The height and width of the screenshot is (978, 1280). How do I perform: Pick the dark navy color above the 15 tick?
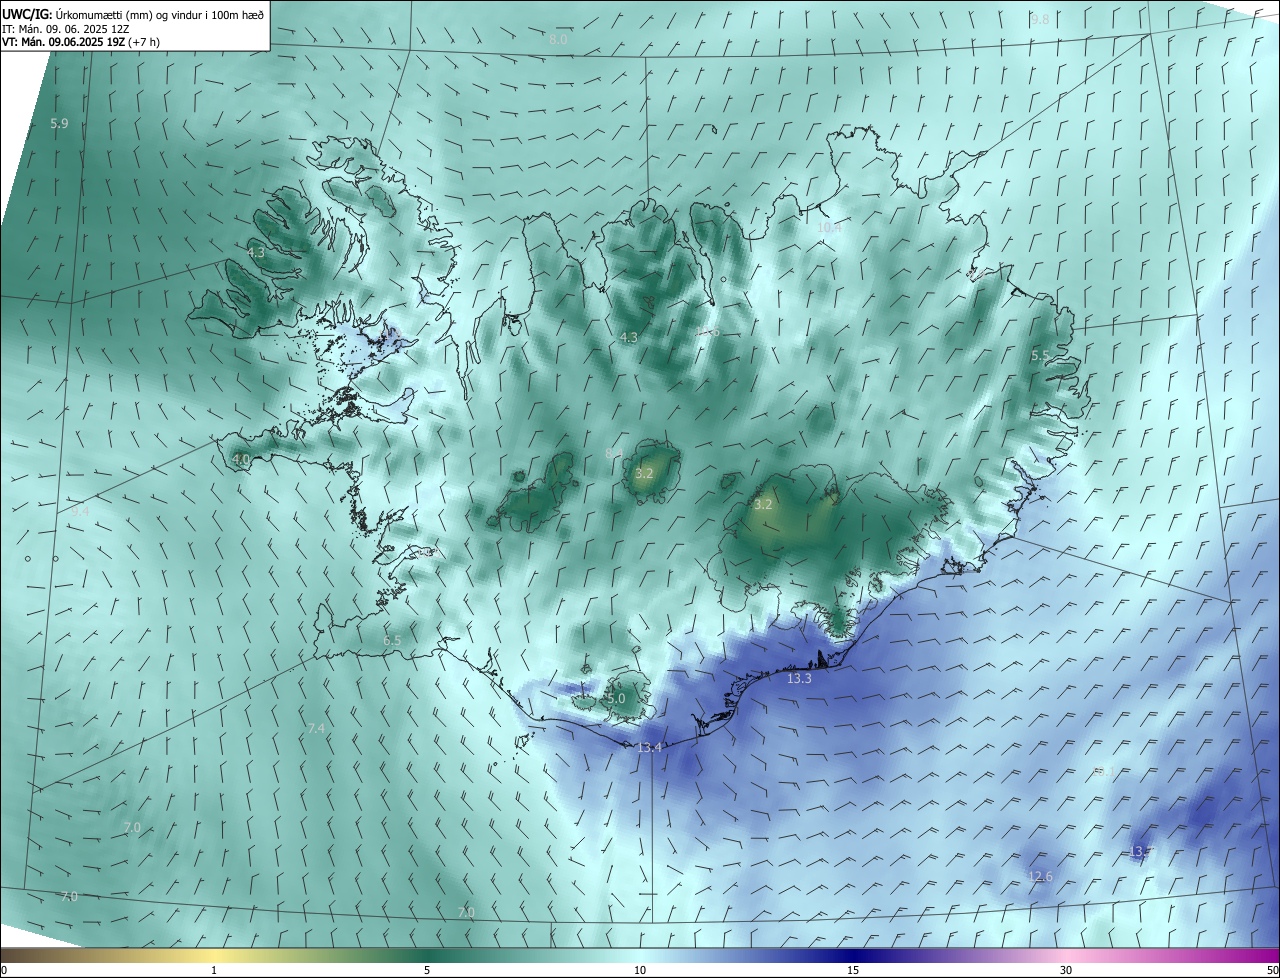(853, 955)
